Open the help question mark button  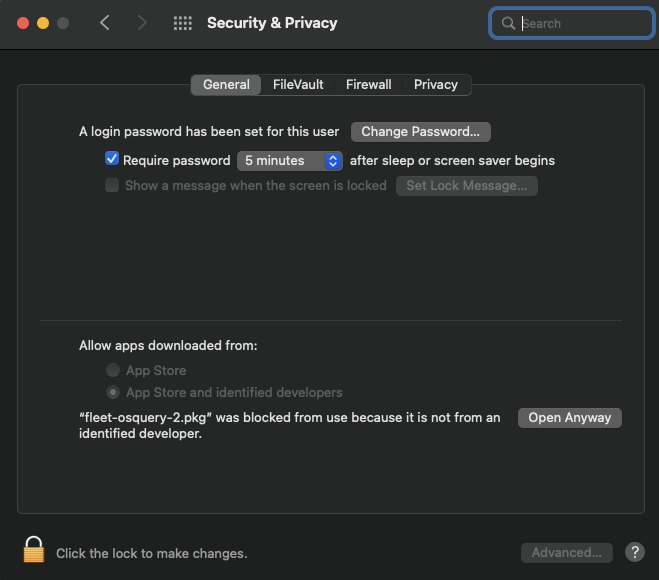(635, 552)
